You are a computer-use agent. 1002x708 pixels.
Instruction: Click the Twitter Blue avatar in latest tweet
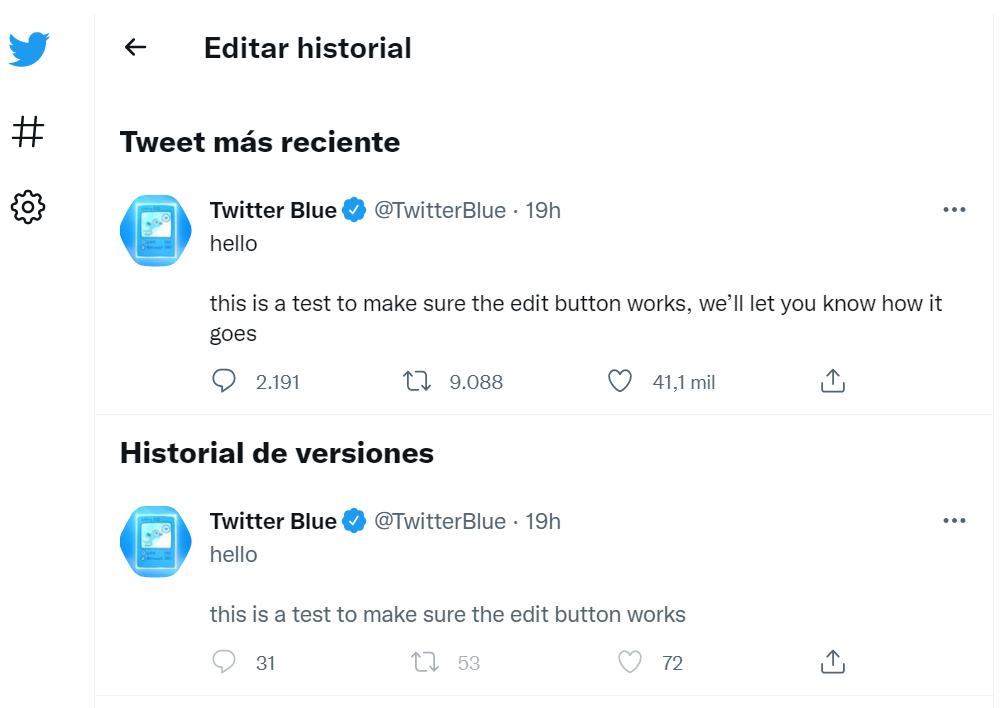(x=155, y=231)
